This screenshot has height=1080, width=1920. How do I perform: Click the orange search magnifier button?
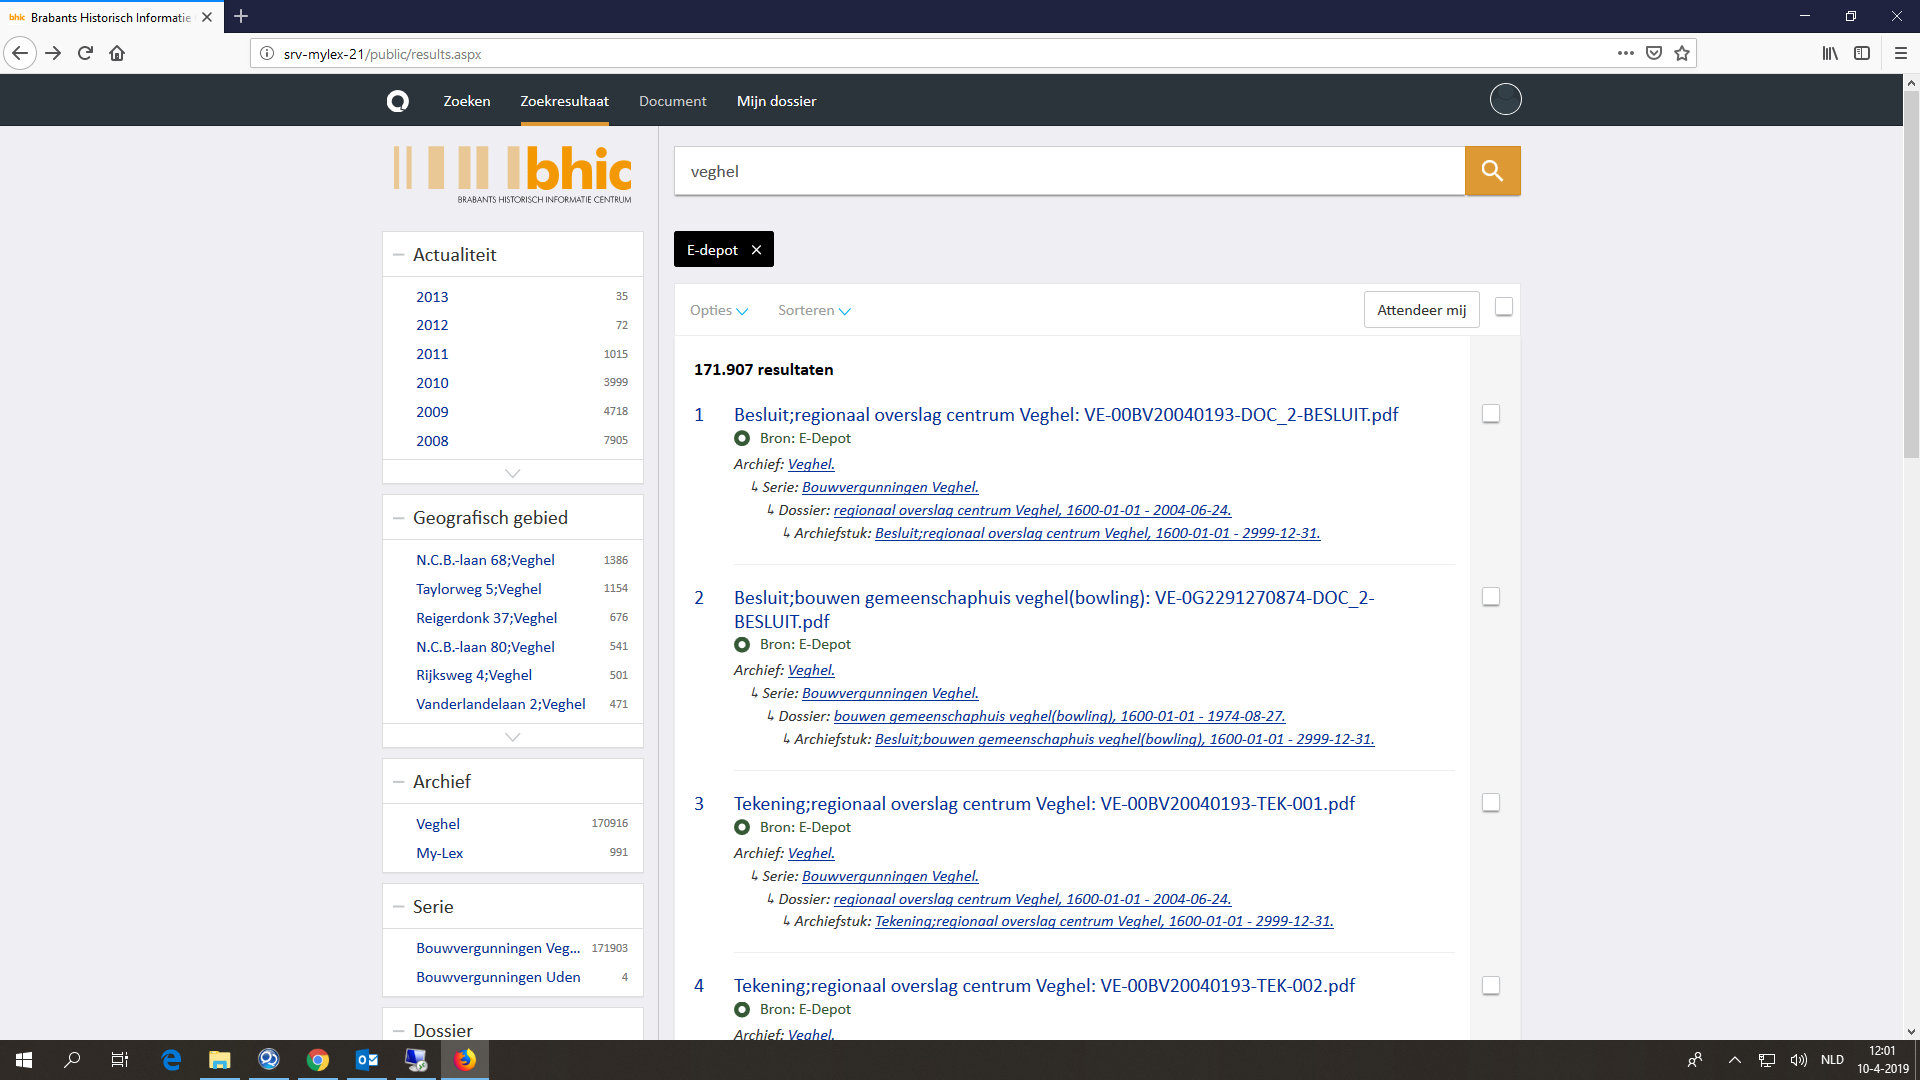point(1492,171)
